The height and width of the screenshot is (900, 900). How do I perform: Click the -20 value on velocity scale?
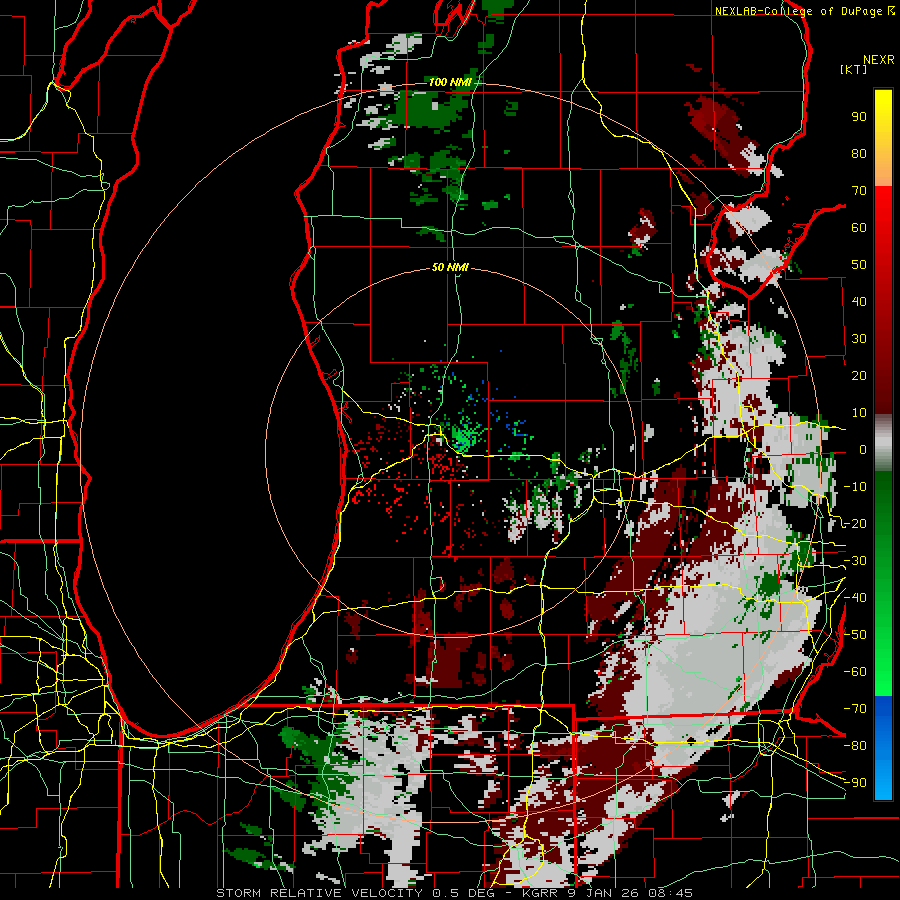(x=855, y=523)
